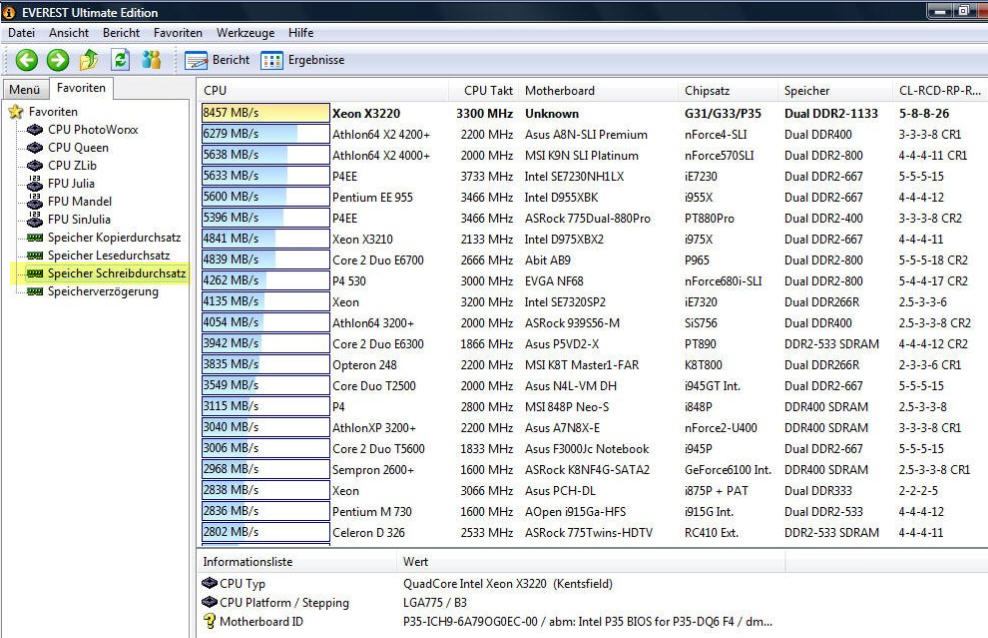
Task: Sort by the Chipsatz column header
Action: tap(728, 91)
